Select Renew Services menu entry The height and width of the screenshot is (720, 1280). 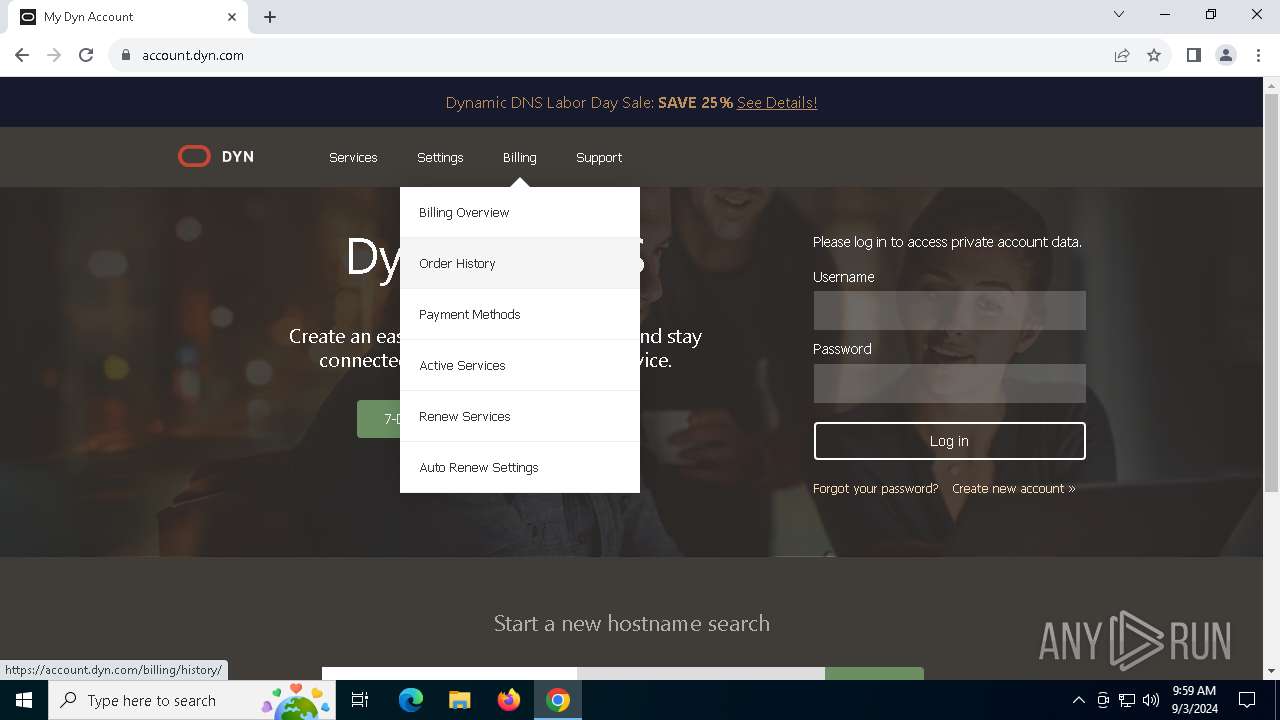(x=520, y=416)
